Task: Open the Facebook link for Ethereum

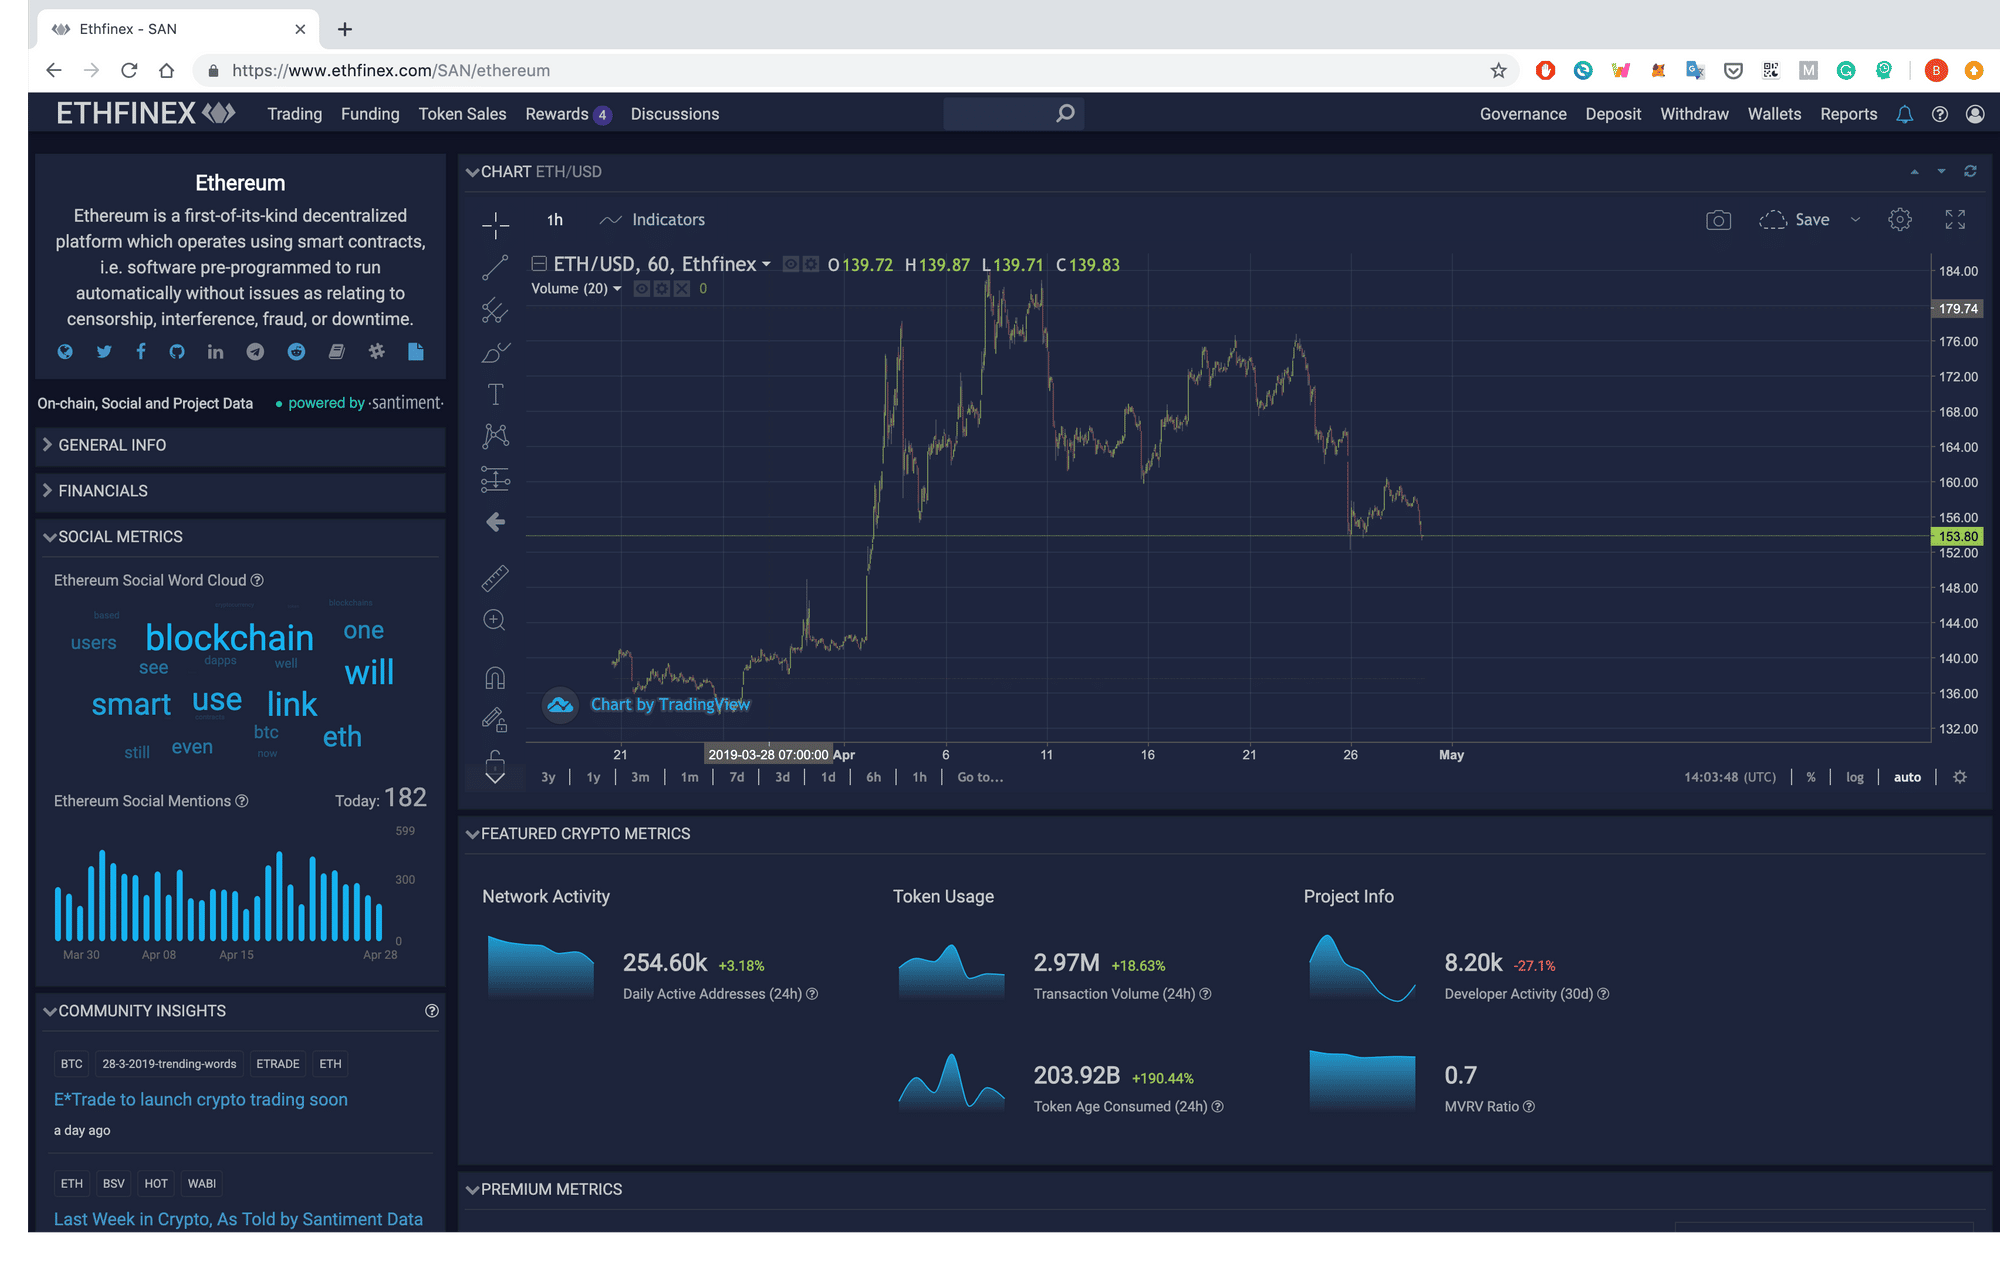Action: (x=141, y=351)
